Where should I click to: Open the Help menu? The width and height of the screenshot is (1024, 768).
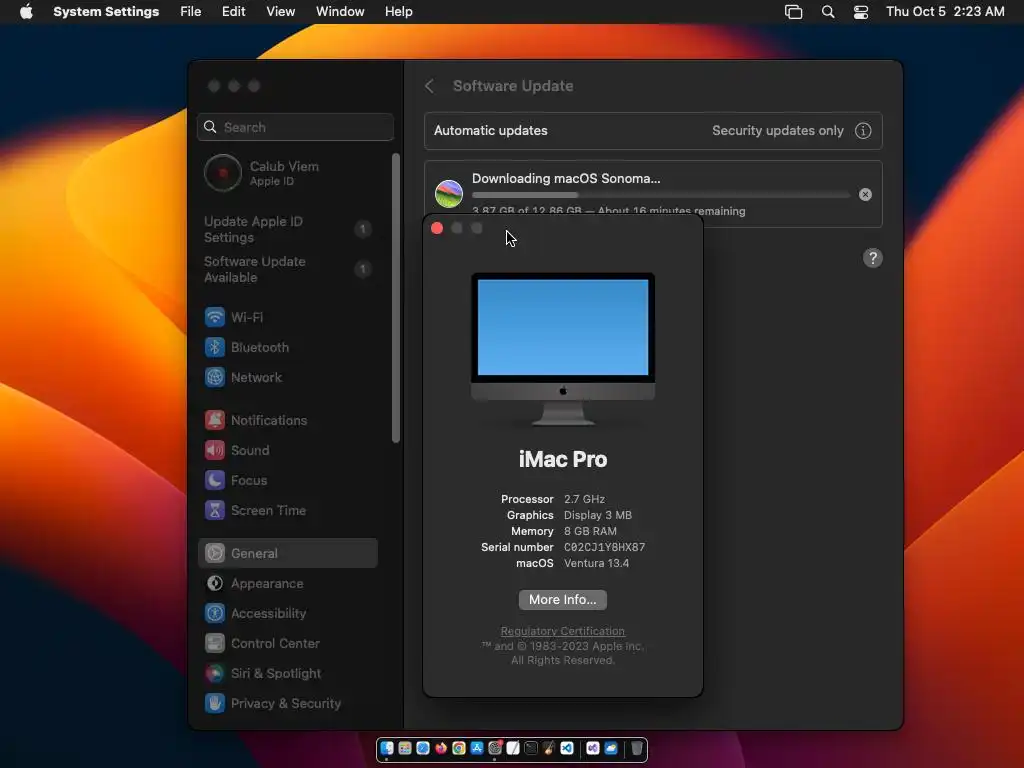click(398, 12)
